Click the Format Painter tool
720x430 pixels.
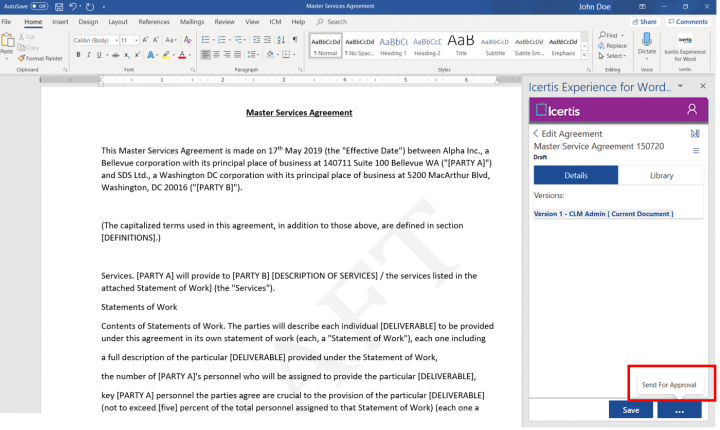click(x=41, y=58)
